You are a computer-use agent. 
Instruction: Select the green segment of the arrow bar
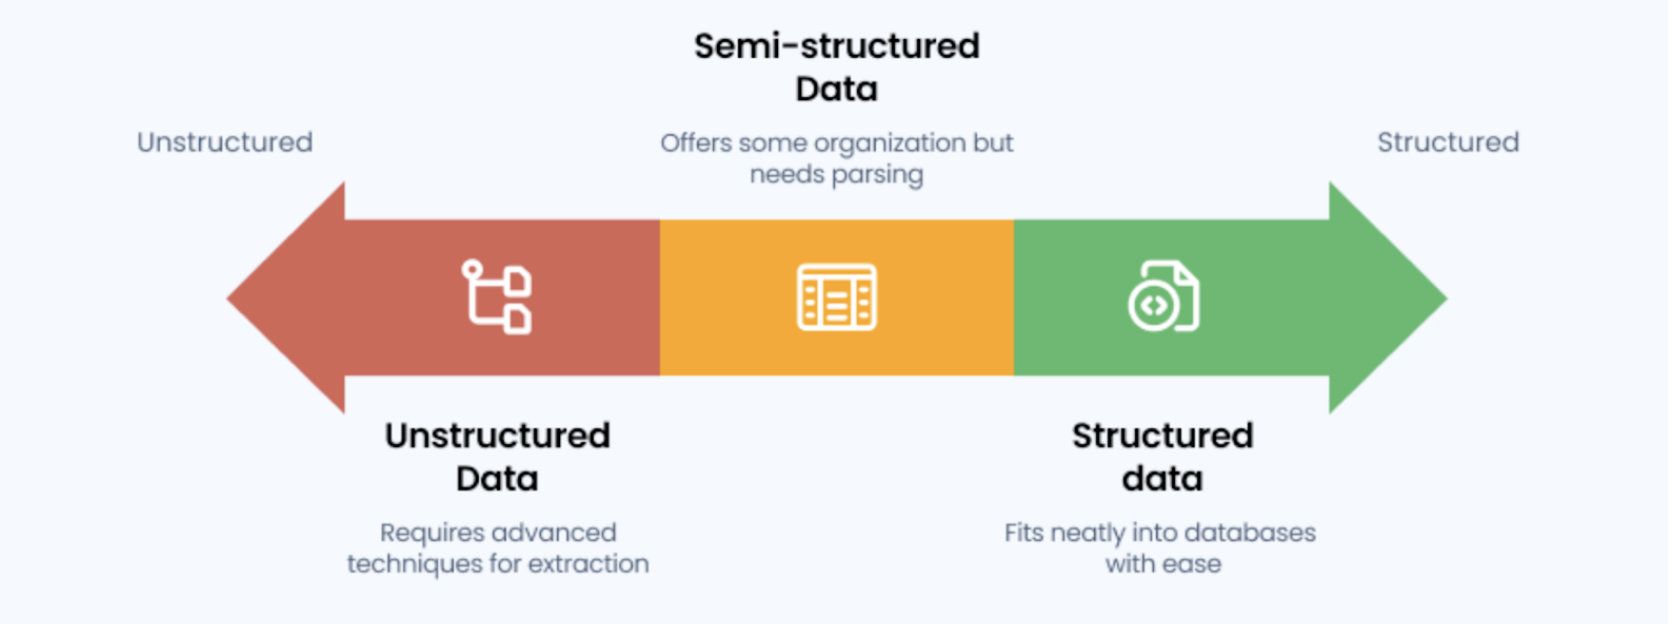pos(1260,297)
